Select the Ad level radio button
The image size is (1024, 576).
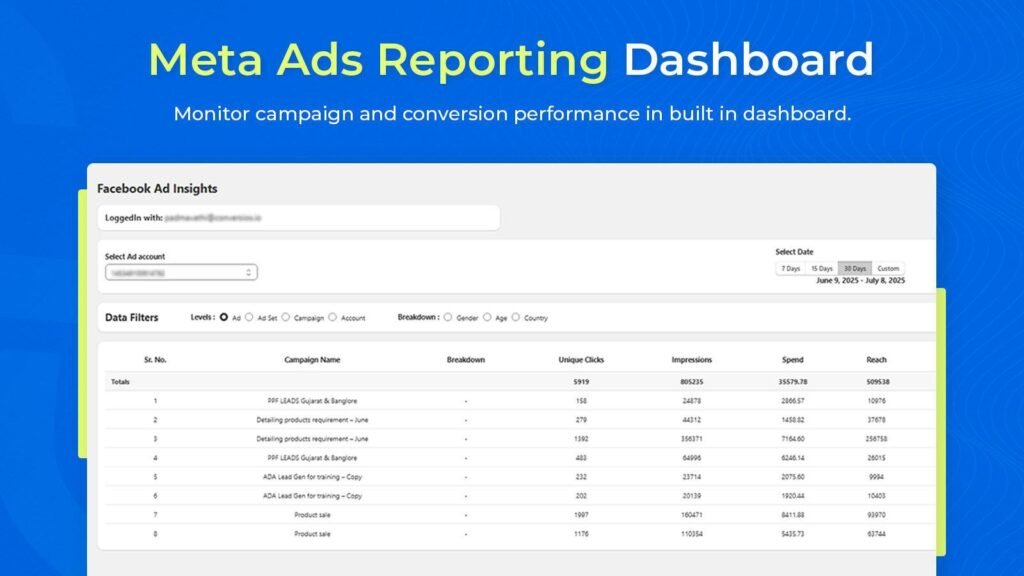click(223, 317)
